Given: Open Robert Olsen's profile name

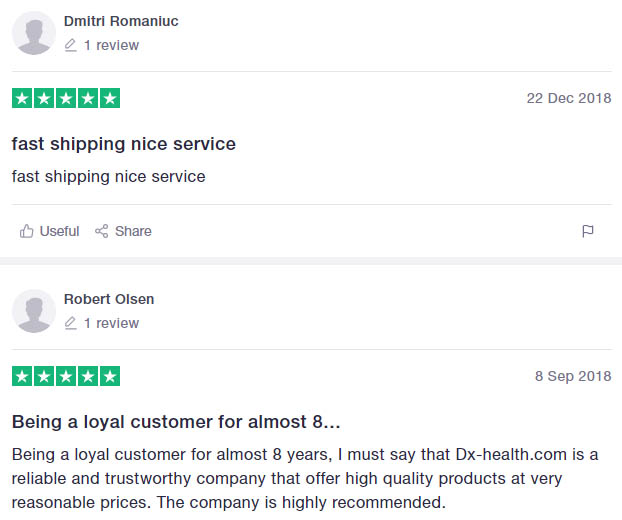Looking at the screenshot, I should click(109, 299).
